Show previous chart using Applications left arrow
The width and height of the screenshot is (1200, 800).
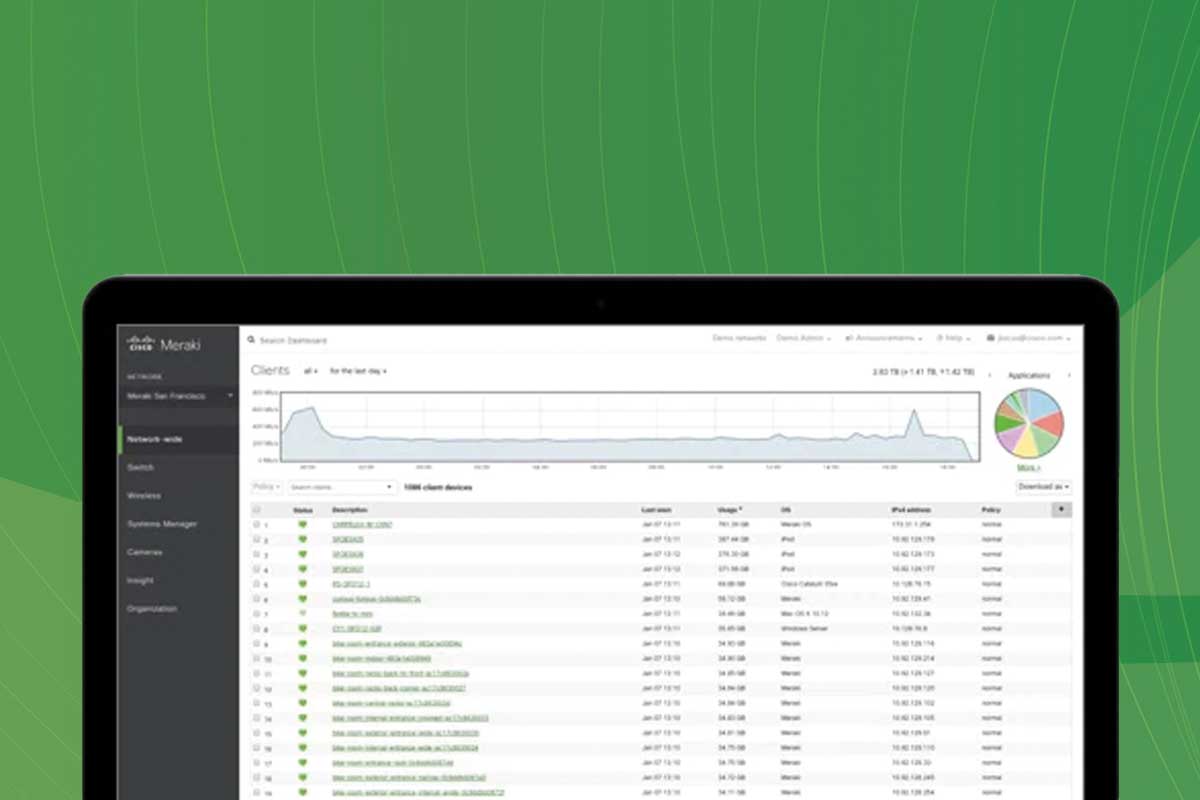point(990,376)
